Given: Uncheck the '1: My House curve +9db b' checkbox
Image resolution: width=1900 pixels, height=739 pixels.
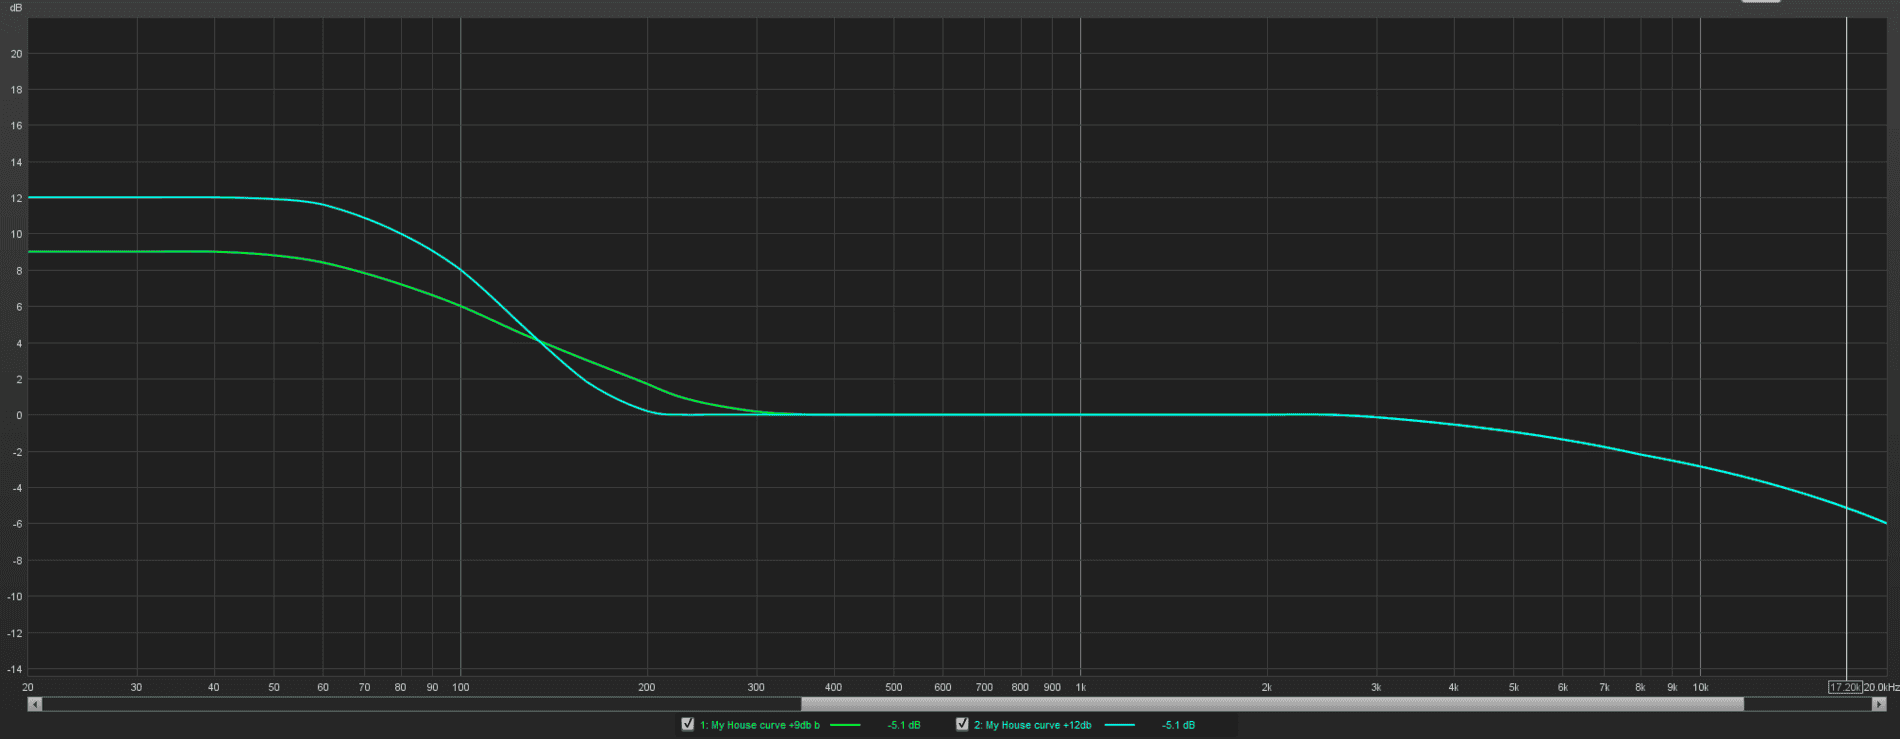Looking at the screenshot, I should click(687, 724).
